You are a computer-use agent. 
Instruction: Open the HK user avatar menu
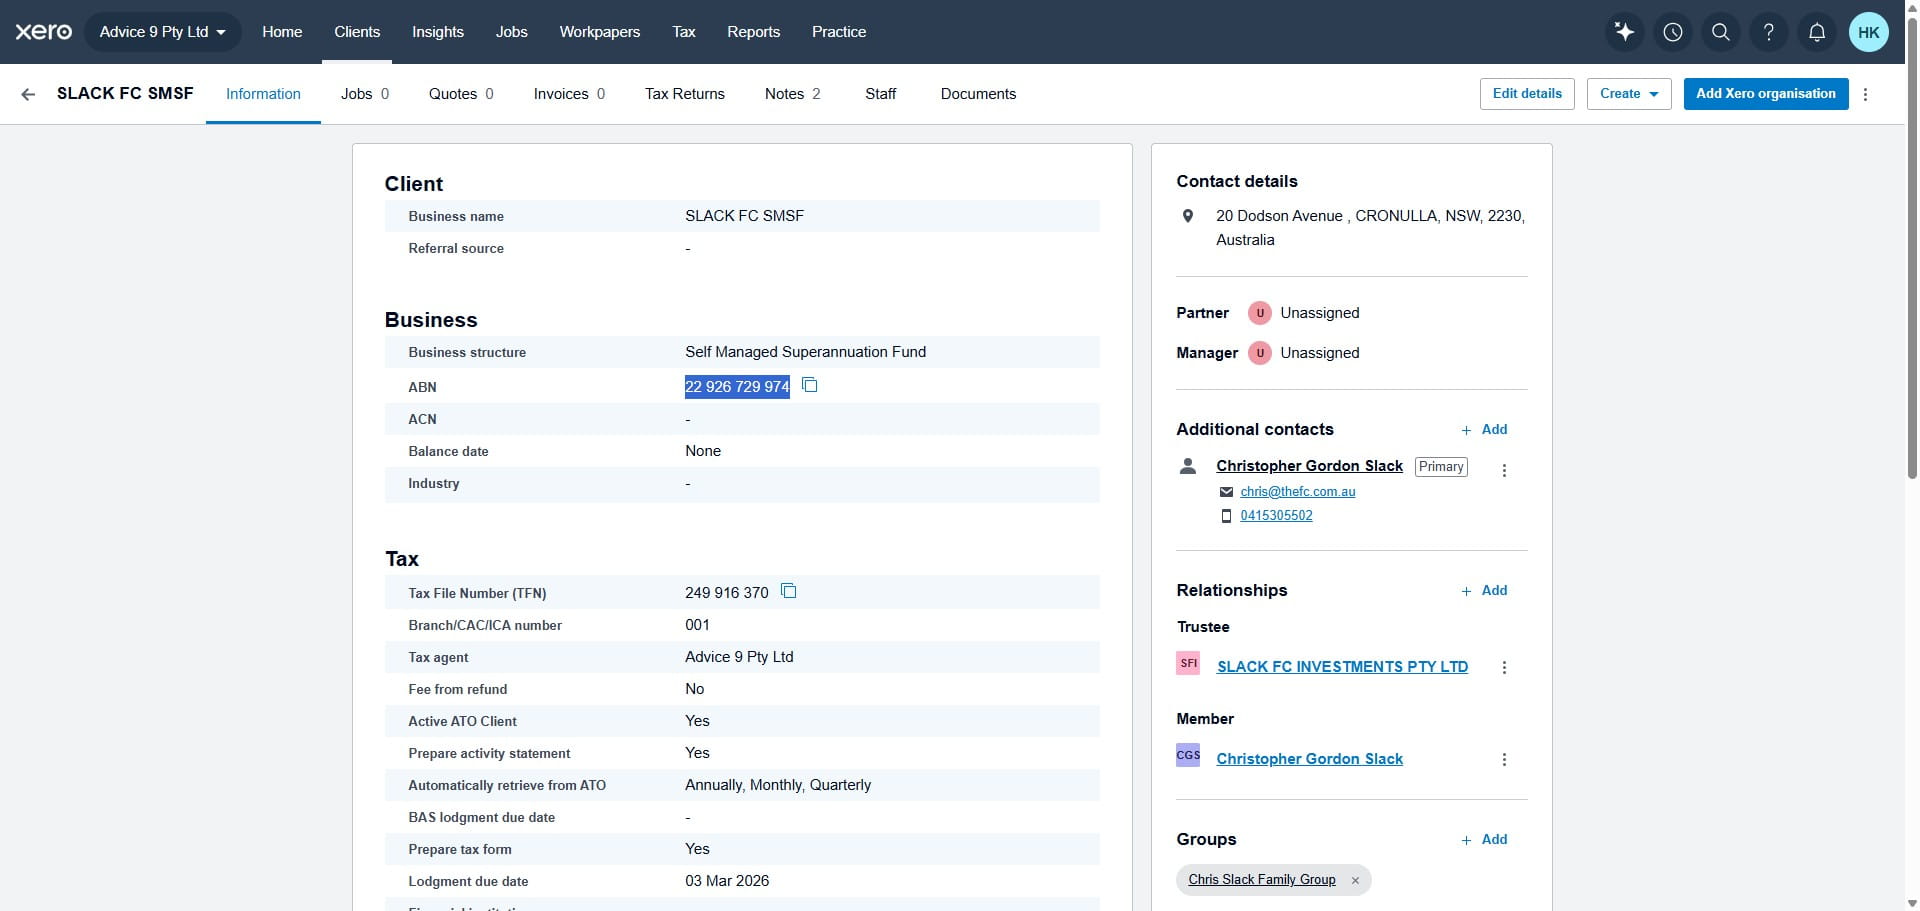tap(1869, 32)
